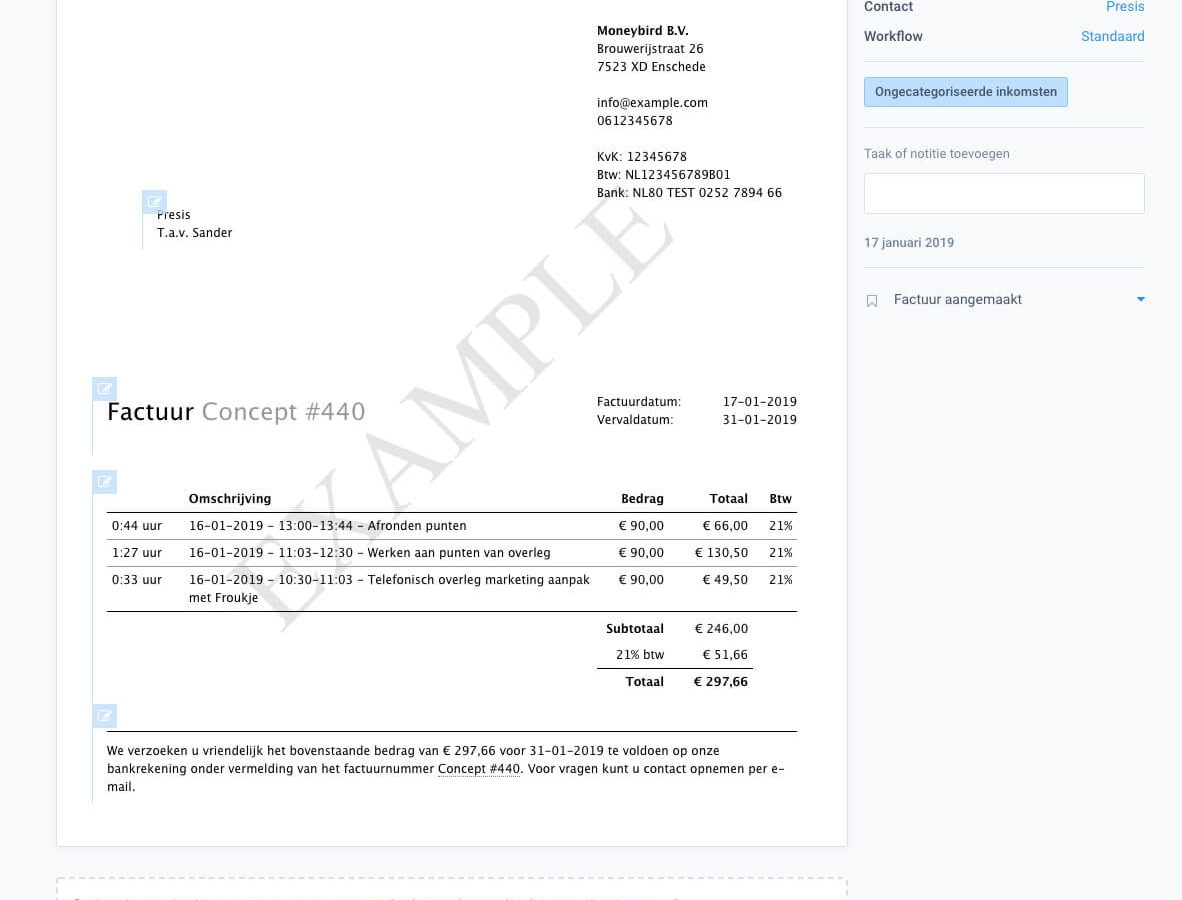Click the Moneybird B.V. company name
This screenshot has width=1182, height=900.
pyautogui.click(x=643, y=31)
